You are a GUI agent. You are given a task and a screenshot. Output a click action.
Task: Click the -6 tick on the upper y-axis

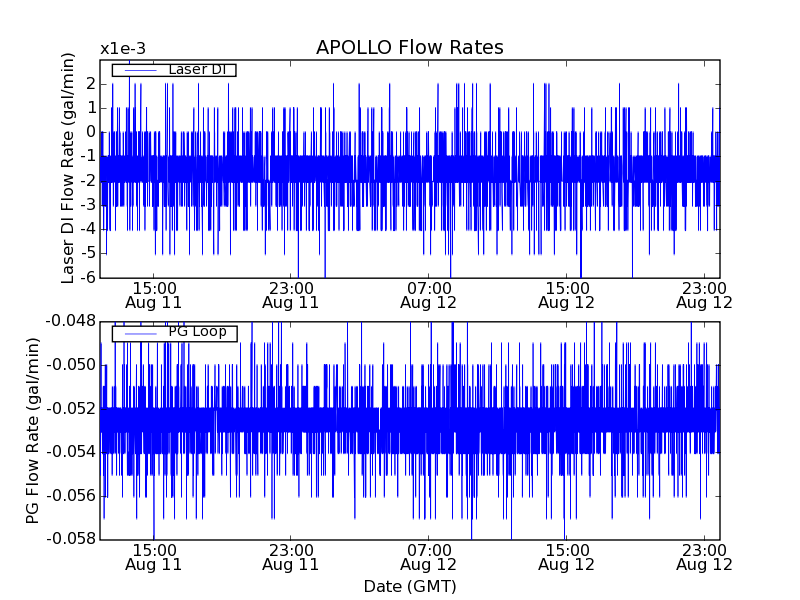[88, 277]
